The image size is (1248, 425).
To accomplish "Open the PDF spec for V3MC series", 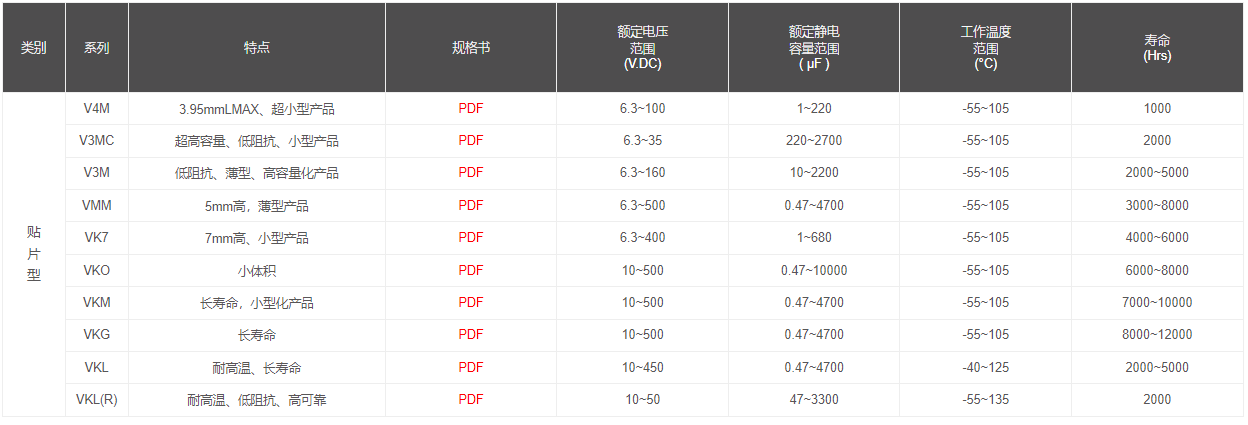I will point(470,140).
